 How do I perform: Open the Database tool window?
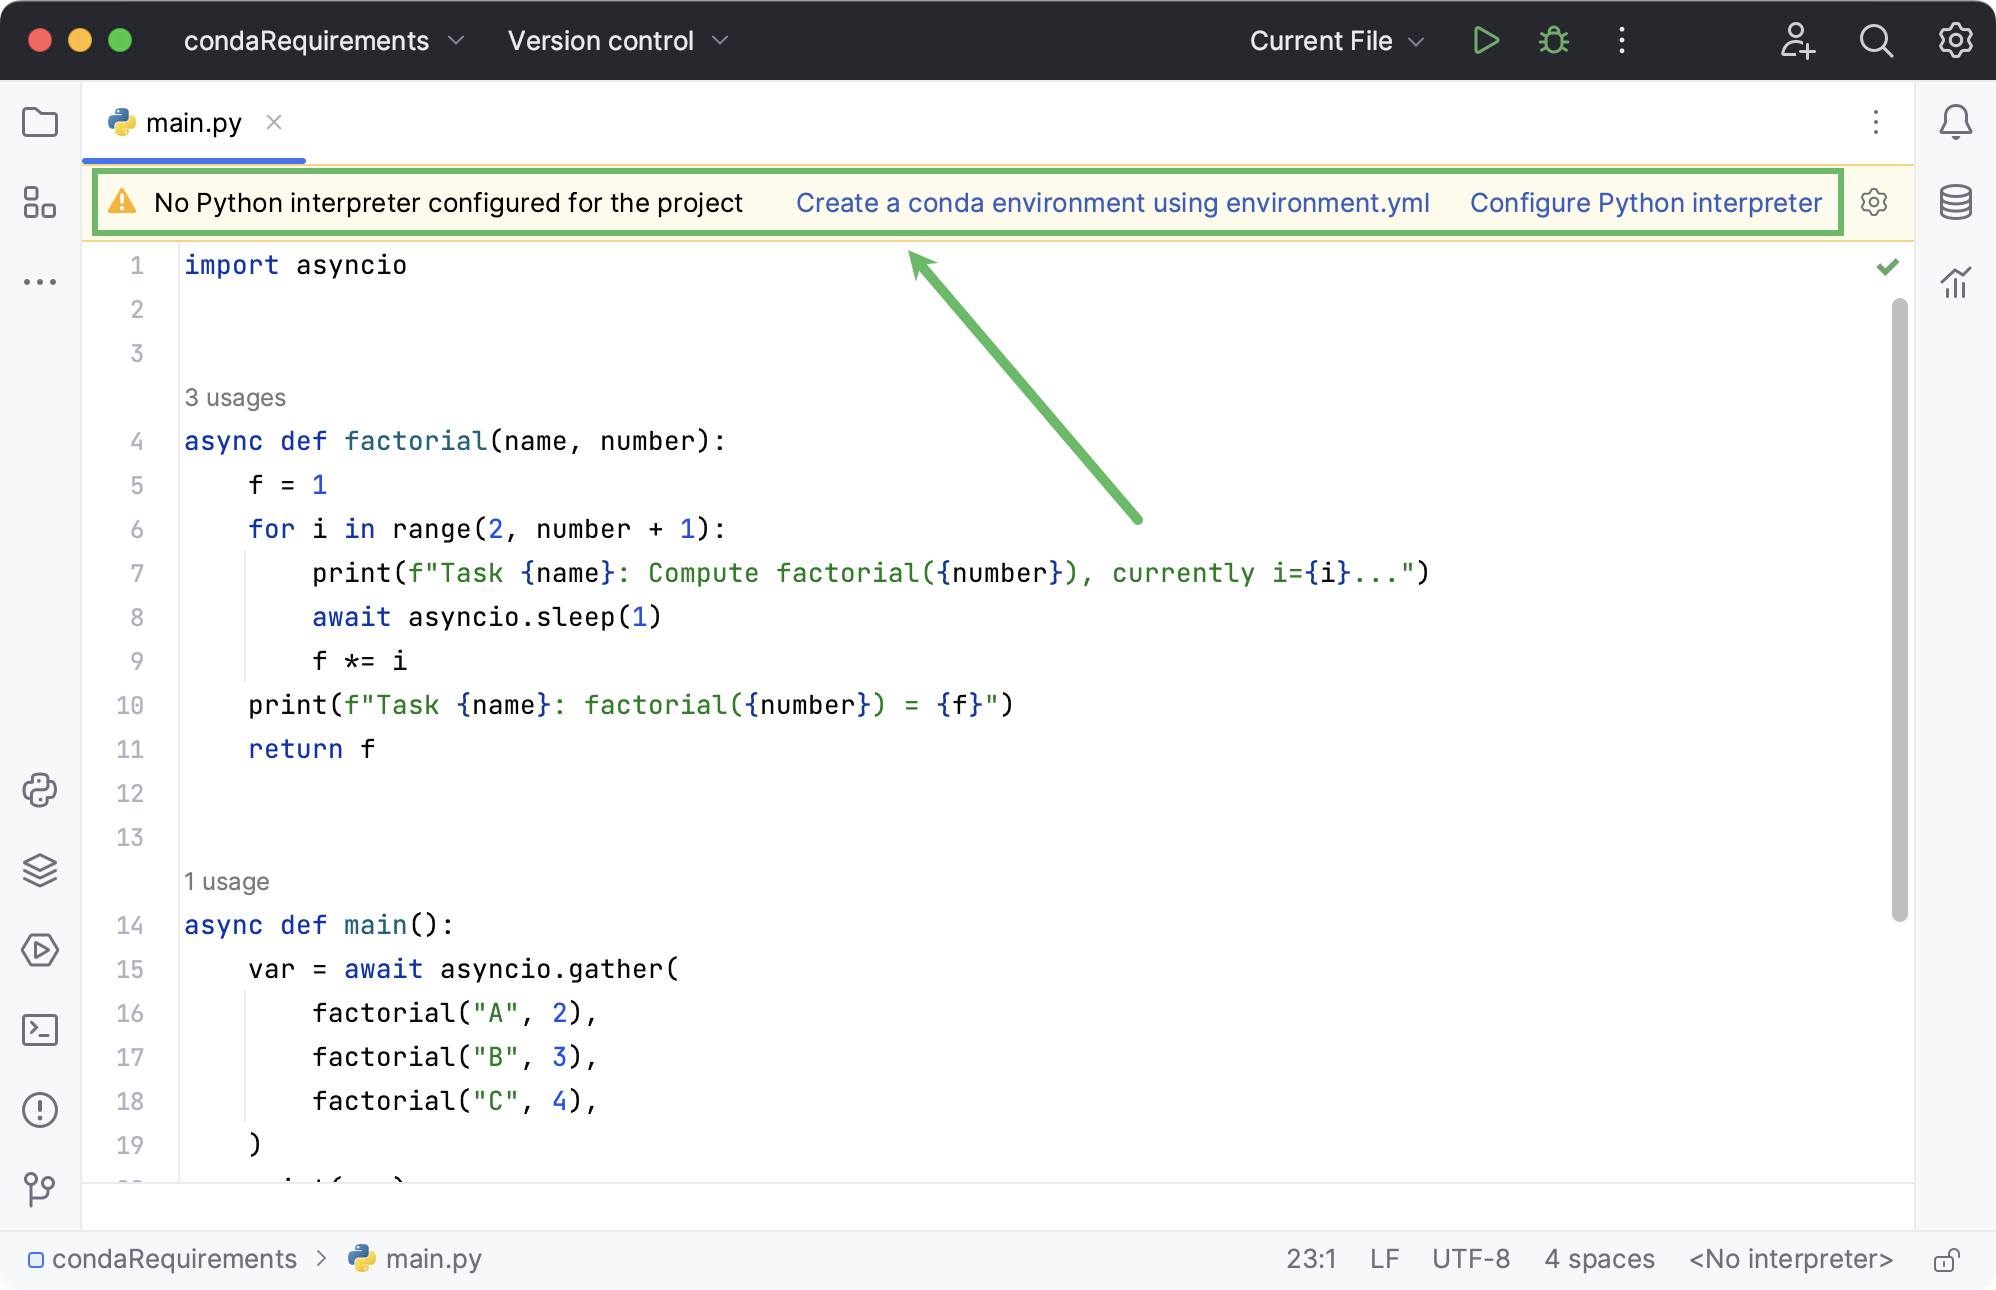point(1956,201)
